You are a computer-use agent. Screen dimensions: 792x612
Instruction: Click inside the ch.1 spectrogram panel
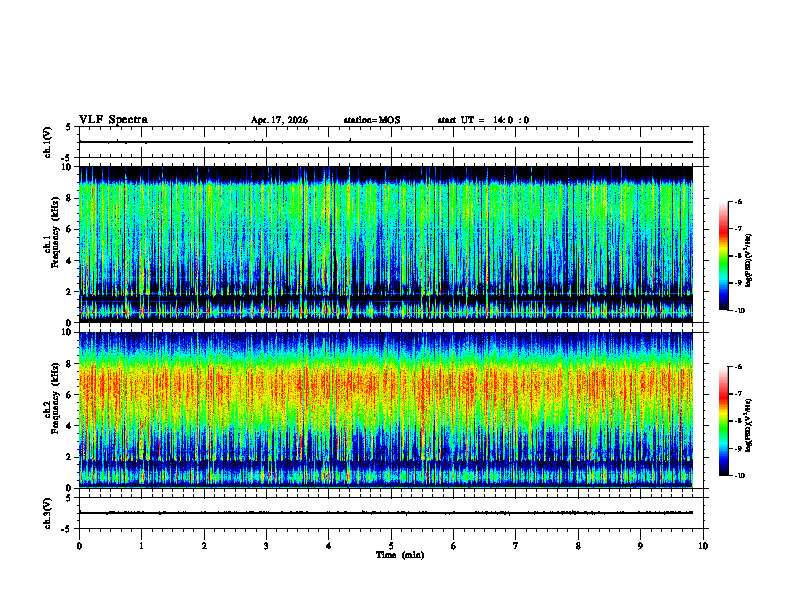[386, 244]
